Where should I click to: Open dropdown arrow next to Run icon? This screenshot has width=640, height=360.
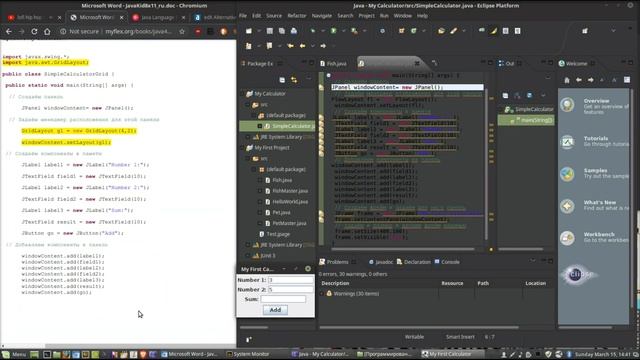coord(343,31)
